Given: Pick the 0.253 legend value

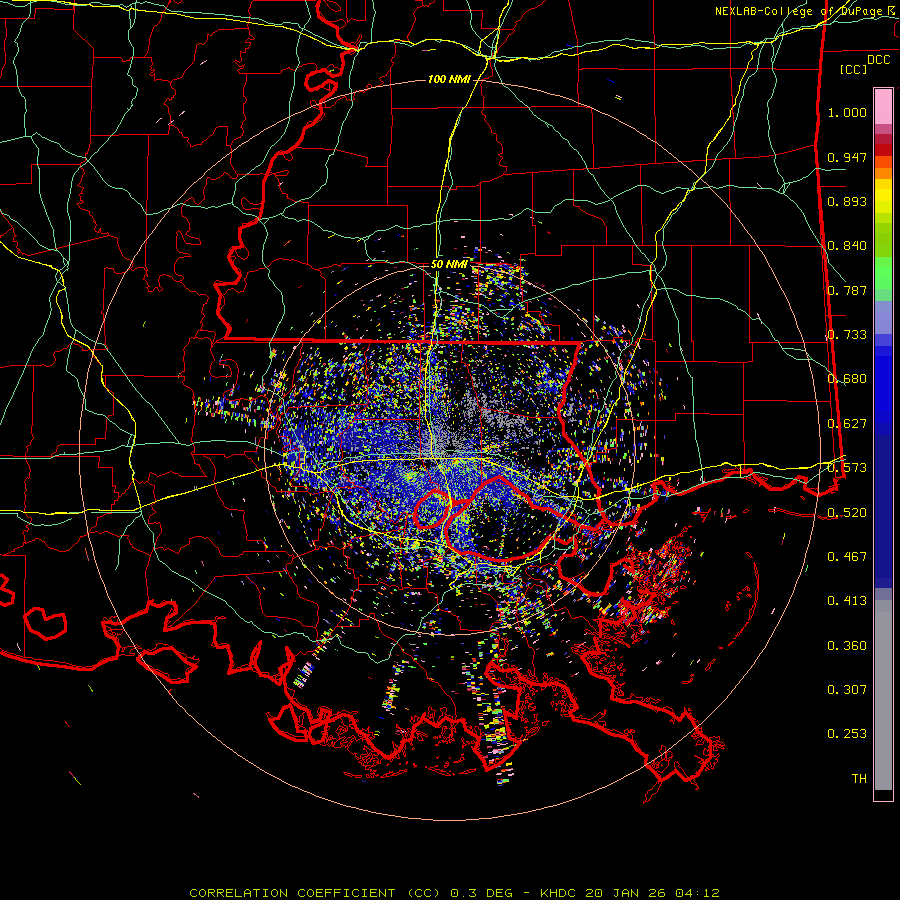Looking at the screenshot, I should (x=847, y=734).
